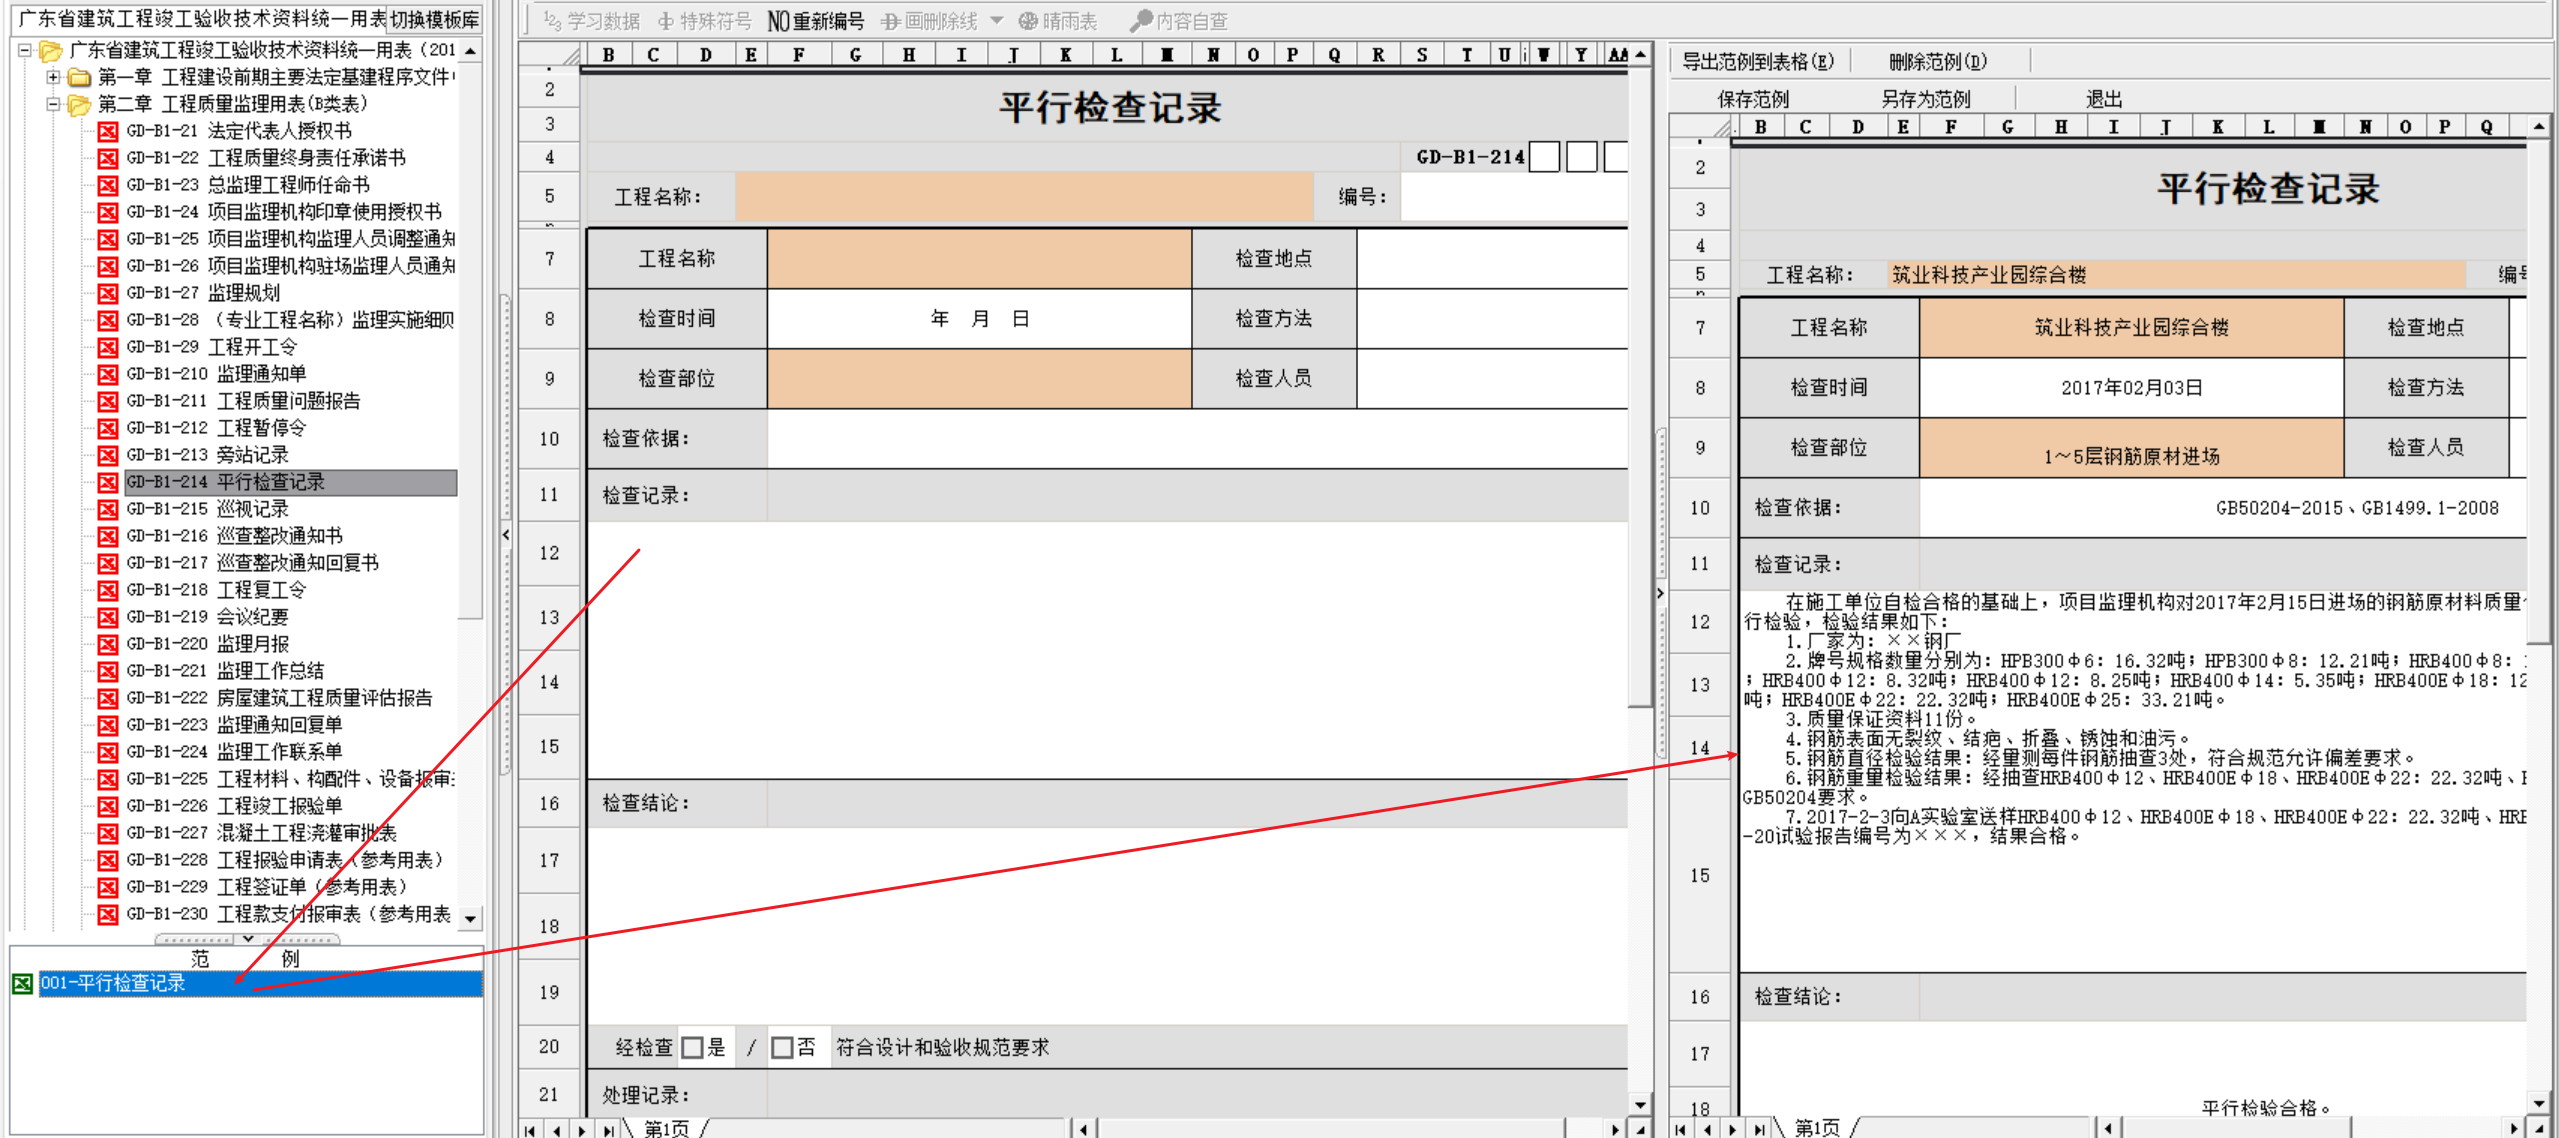Open the 特殊符号 special symbols tool
Screen dimensions: 2559x1138
(x=704, y=21)
